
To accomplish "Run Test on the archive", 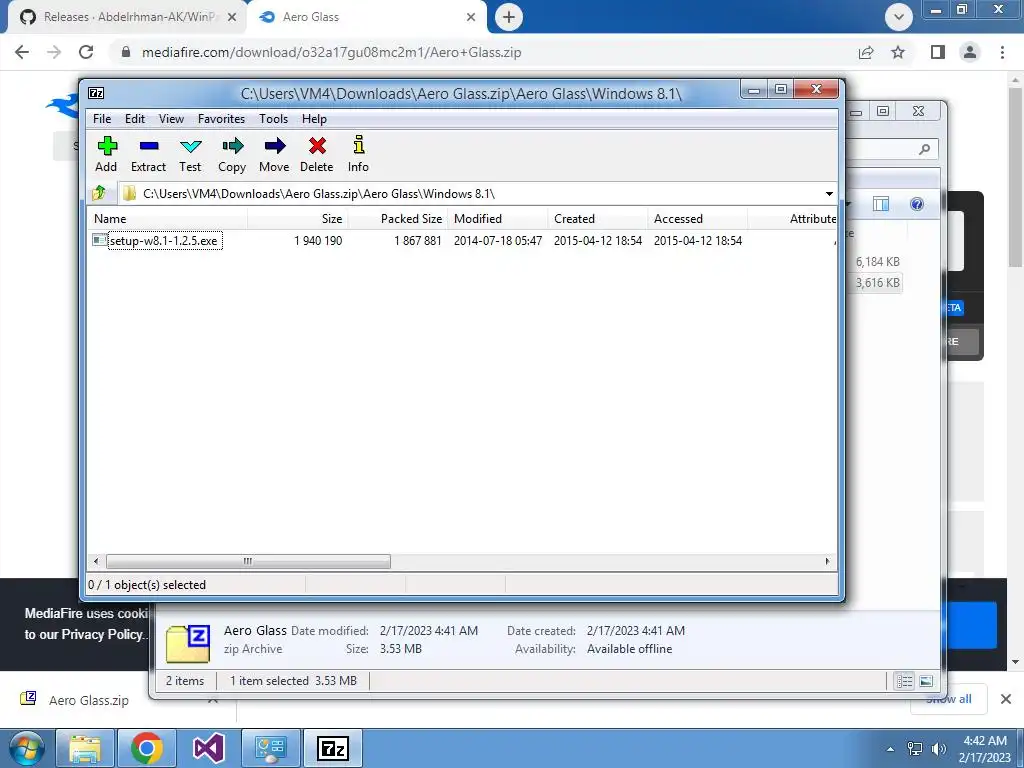I will [190, 154].
